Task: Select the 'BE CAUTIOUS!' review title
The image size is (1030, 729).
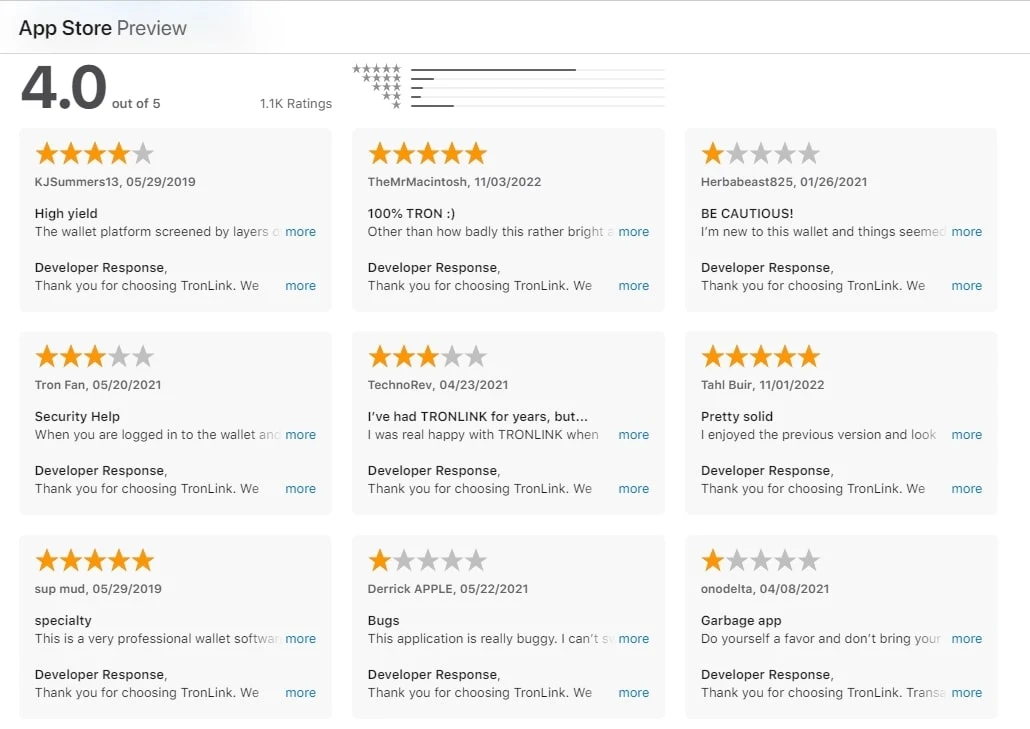Action: (747, 213)
